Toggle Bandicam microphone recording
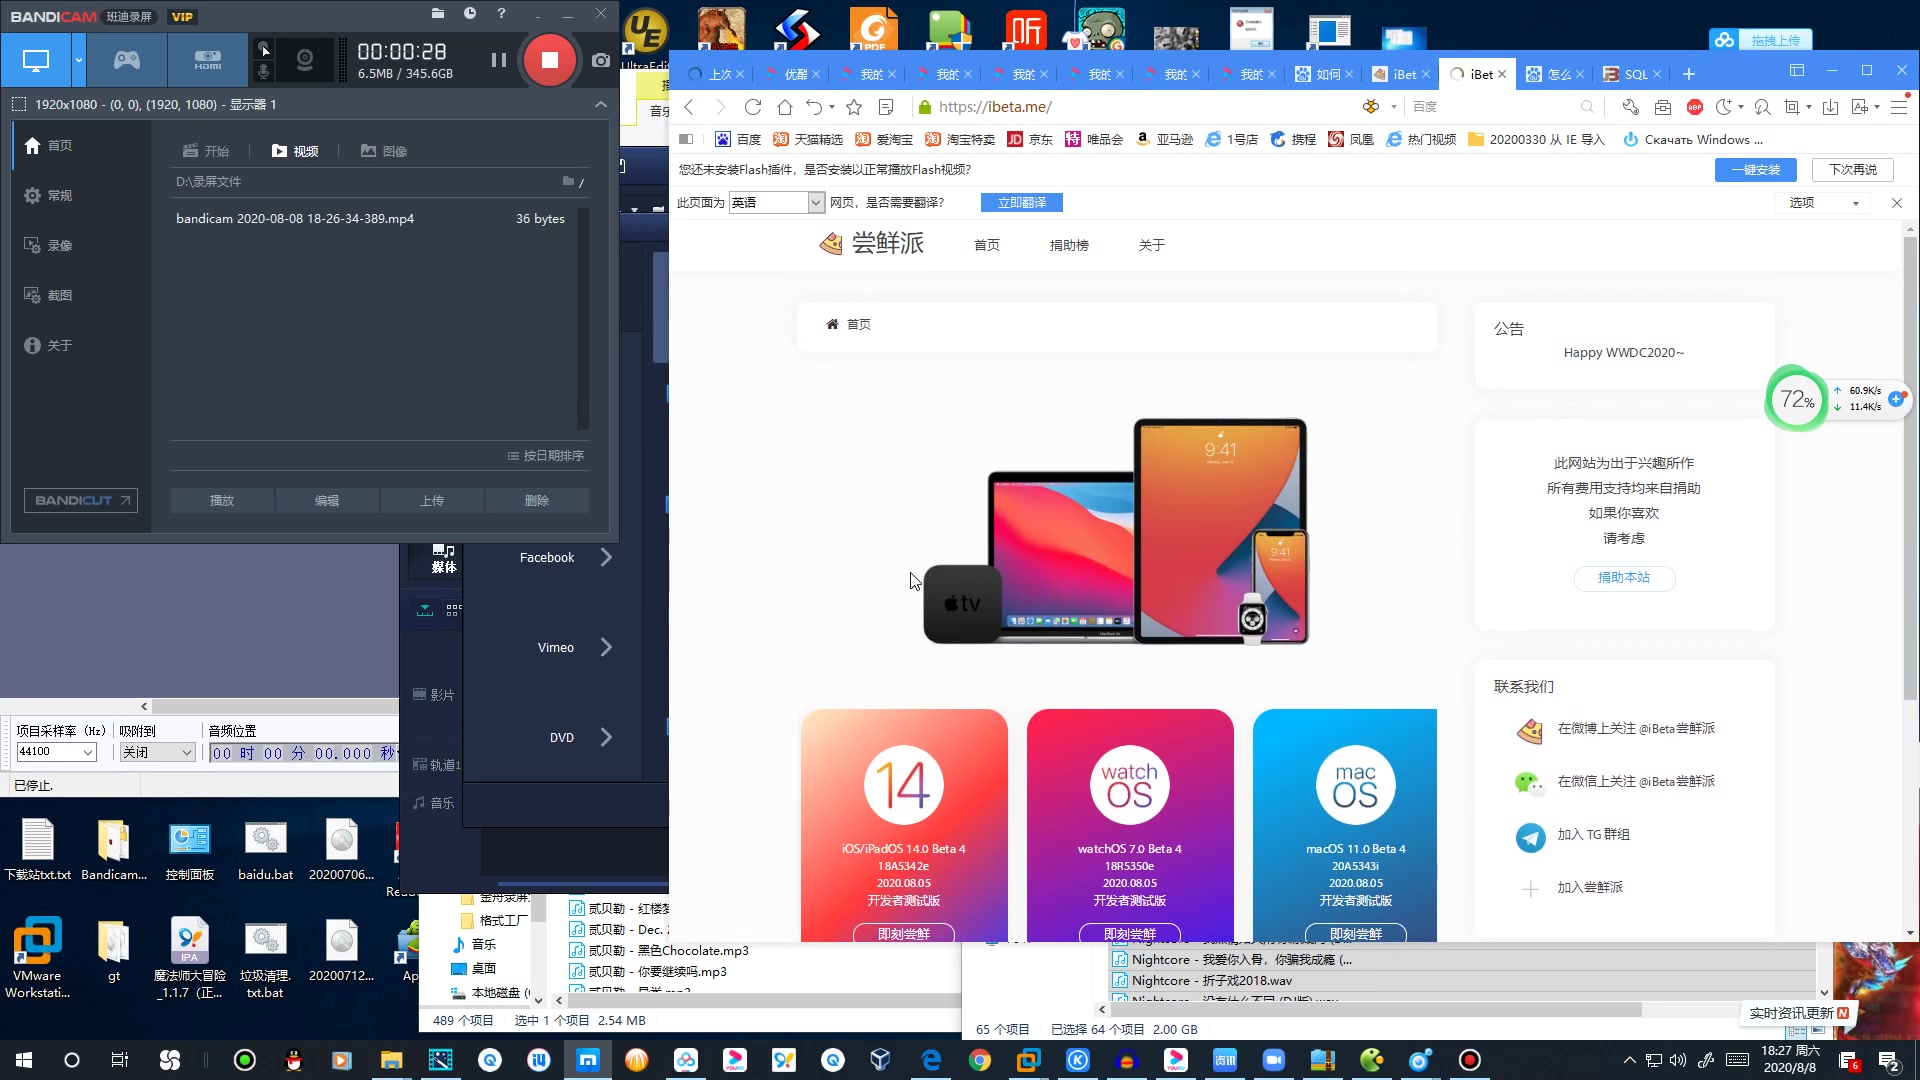Screen dimensions: 1920x1080 click(x=263, y=72)
